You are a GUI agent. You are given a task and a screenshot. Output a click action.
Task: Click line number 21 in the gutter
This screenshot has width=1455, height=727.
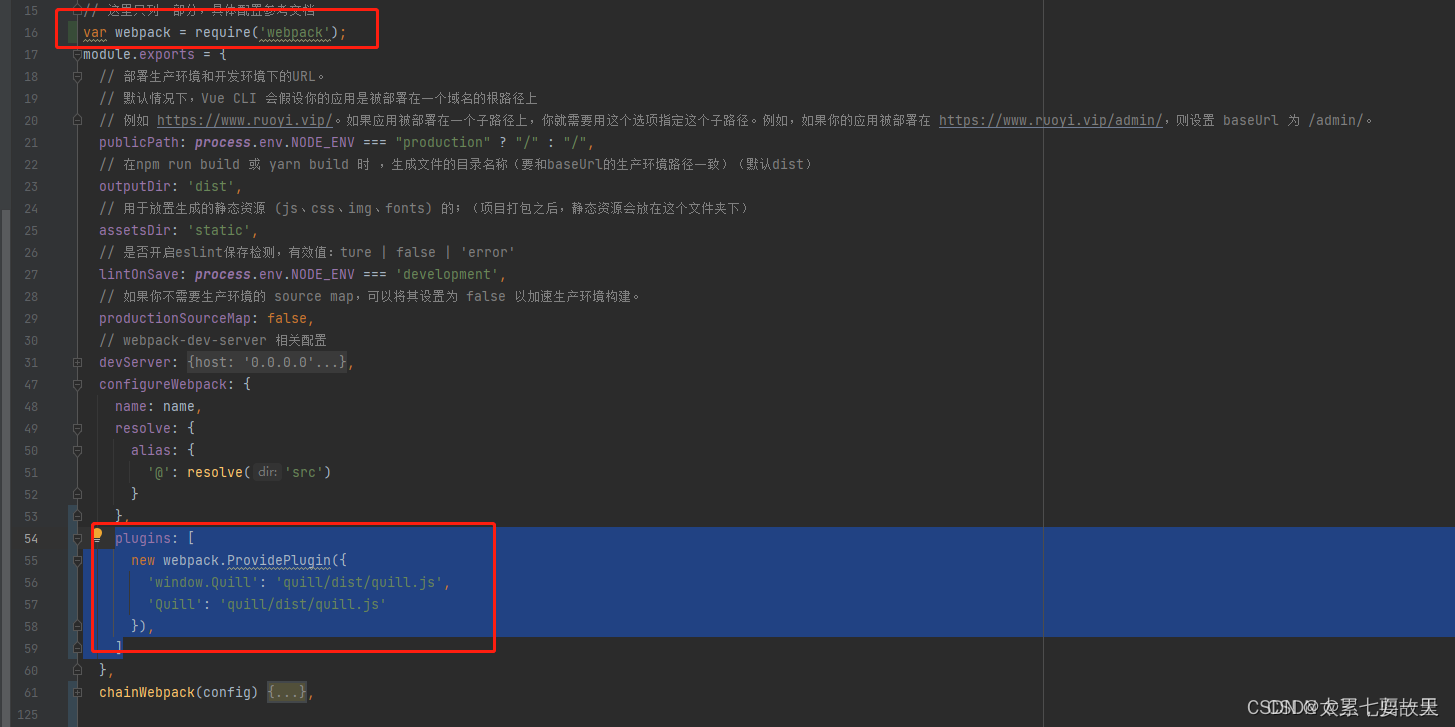click(x=30, y=142)
